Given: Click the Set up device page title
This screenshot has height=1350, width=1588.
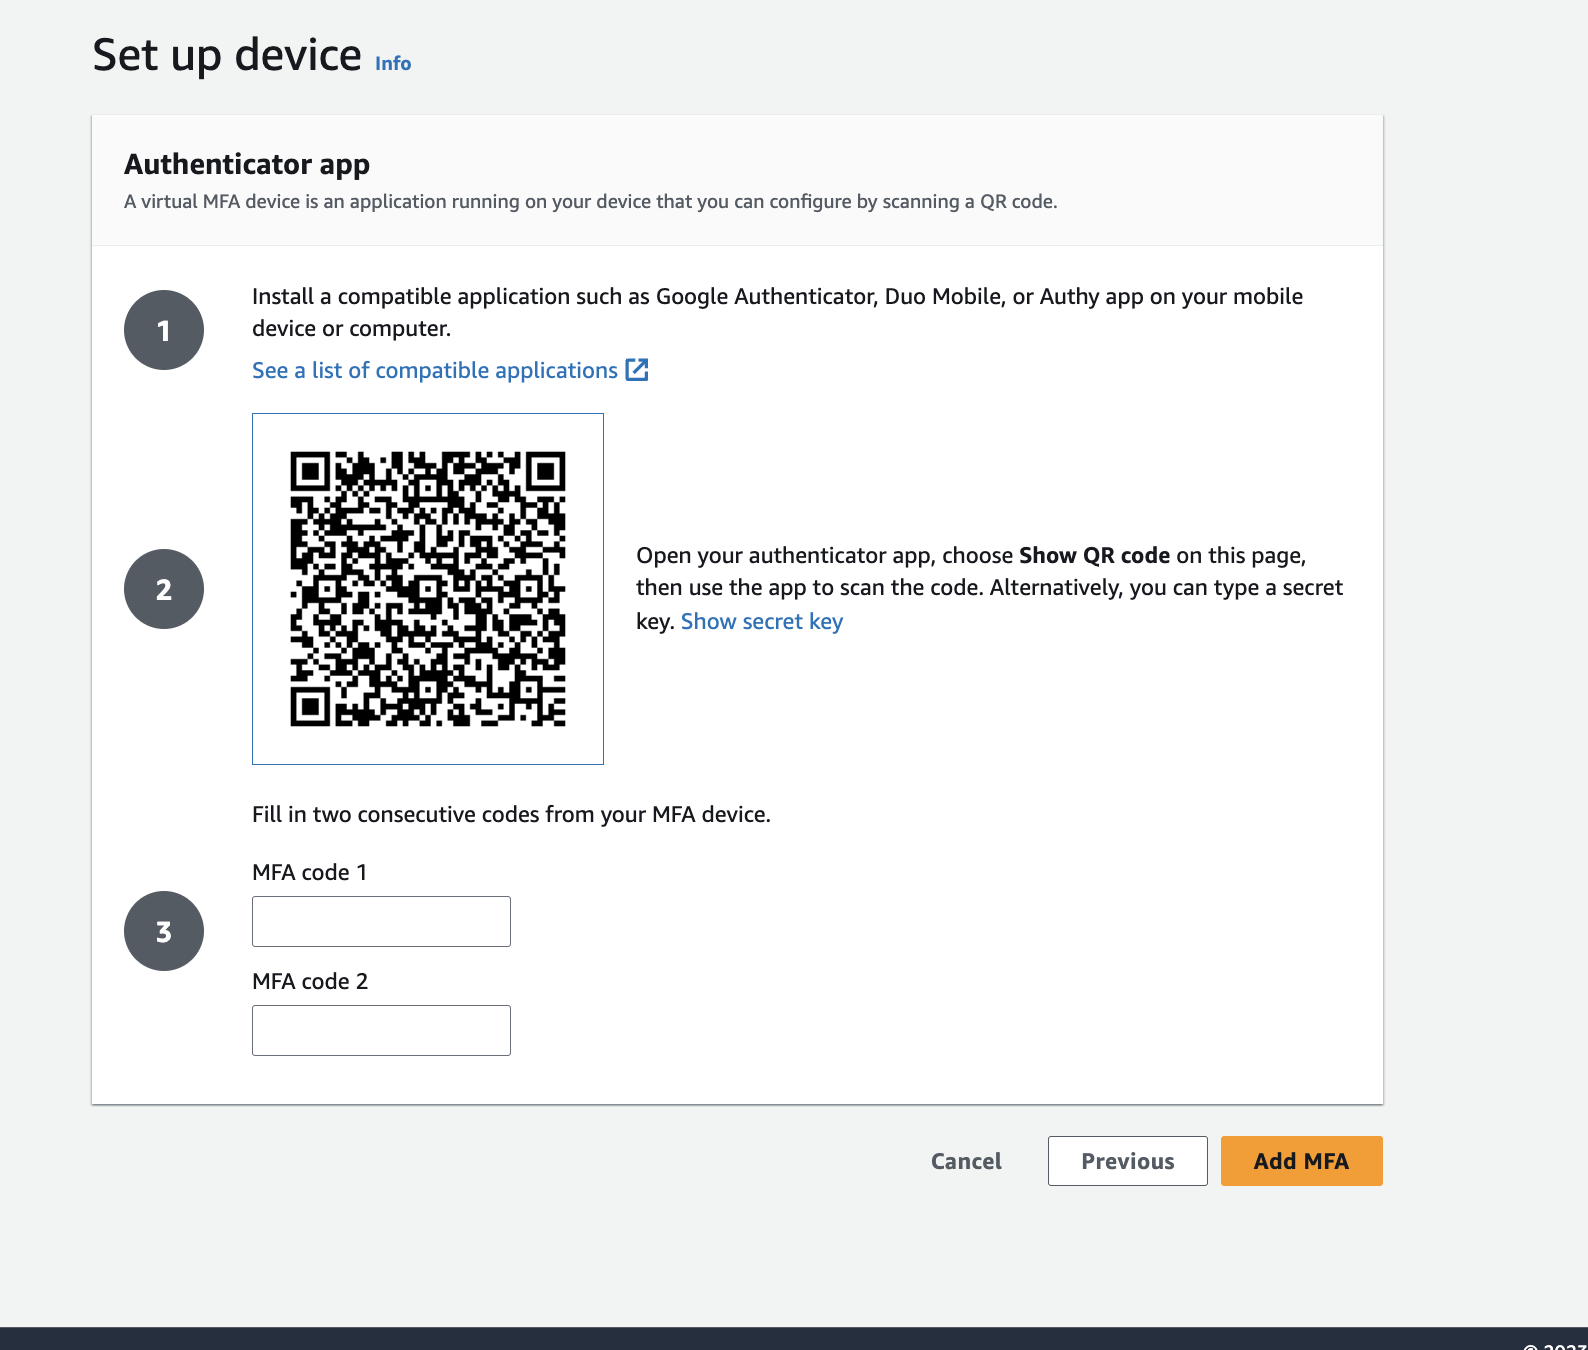Looking at the screenshot, I should pos(227,55).
